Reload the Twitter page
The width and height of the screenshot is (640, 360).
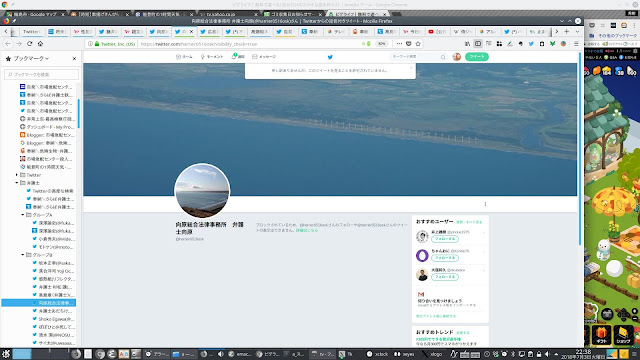click(x=29, y=44)
